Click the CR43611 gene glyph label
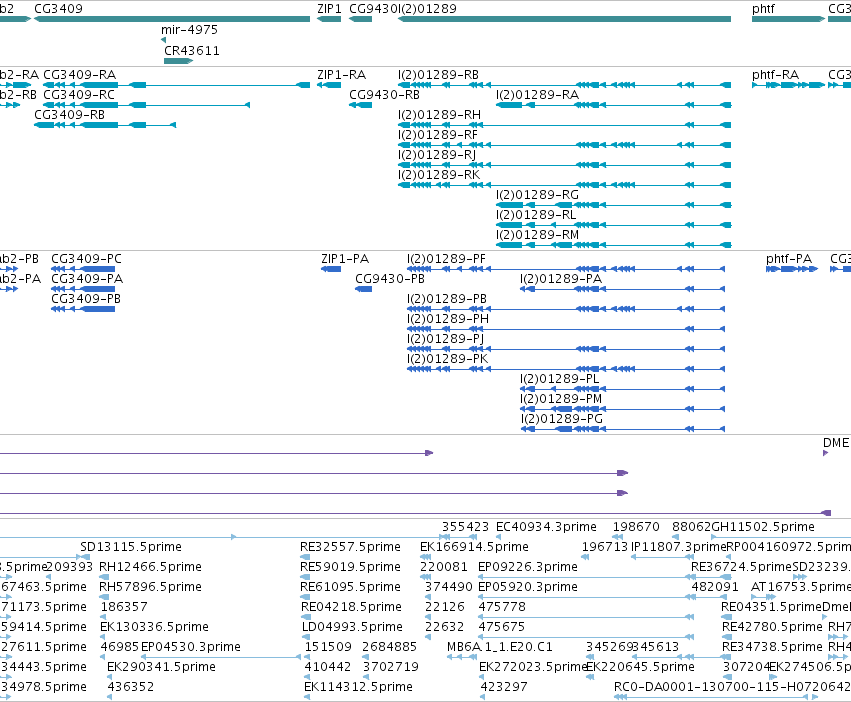Image resolution: width=851 pixels, height=702 pixels. 192,50
